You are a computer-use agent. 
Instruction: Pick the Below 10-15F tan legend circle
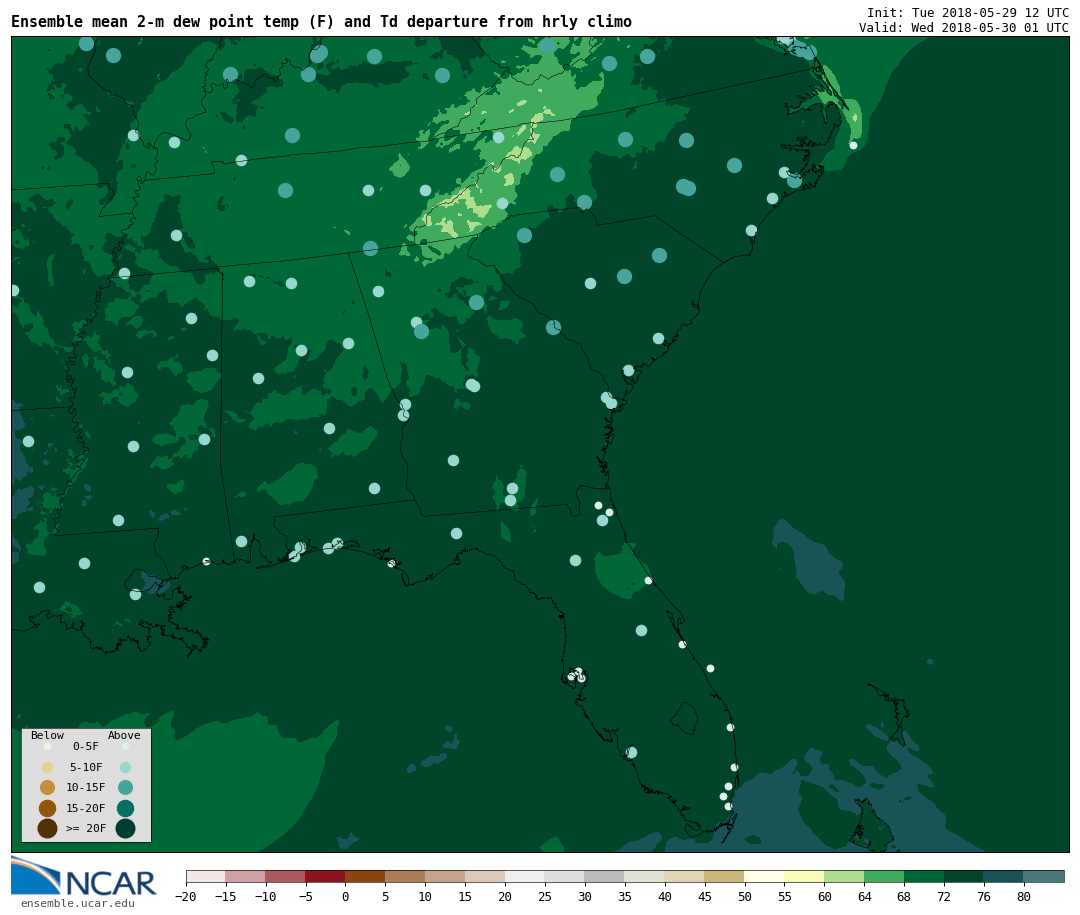point(47,787)
